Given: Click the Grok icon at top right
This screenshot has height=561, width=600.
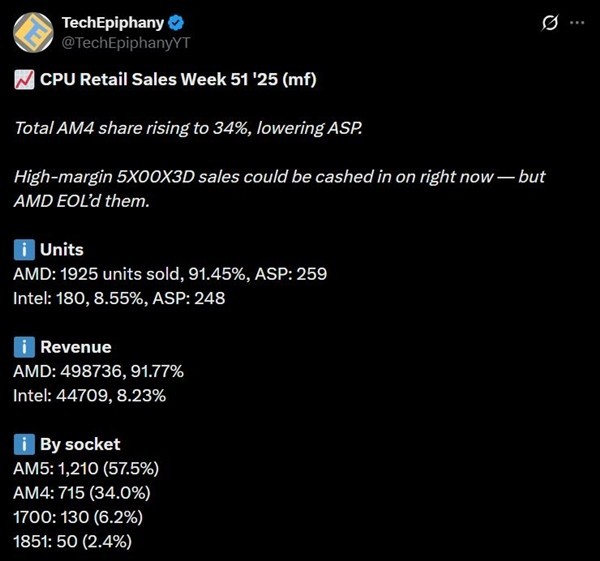Looking at the screenshot, I should [x=547, y=23].
